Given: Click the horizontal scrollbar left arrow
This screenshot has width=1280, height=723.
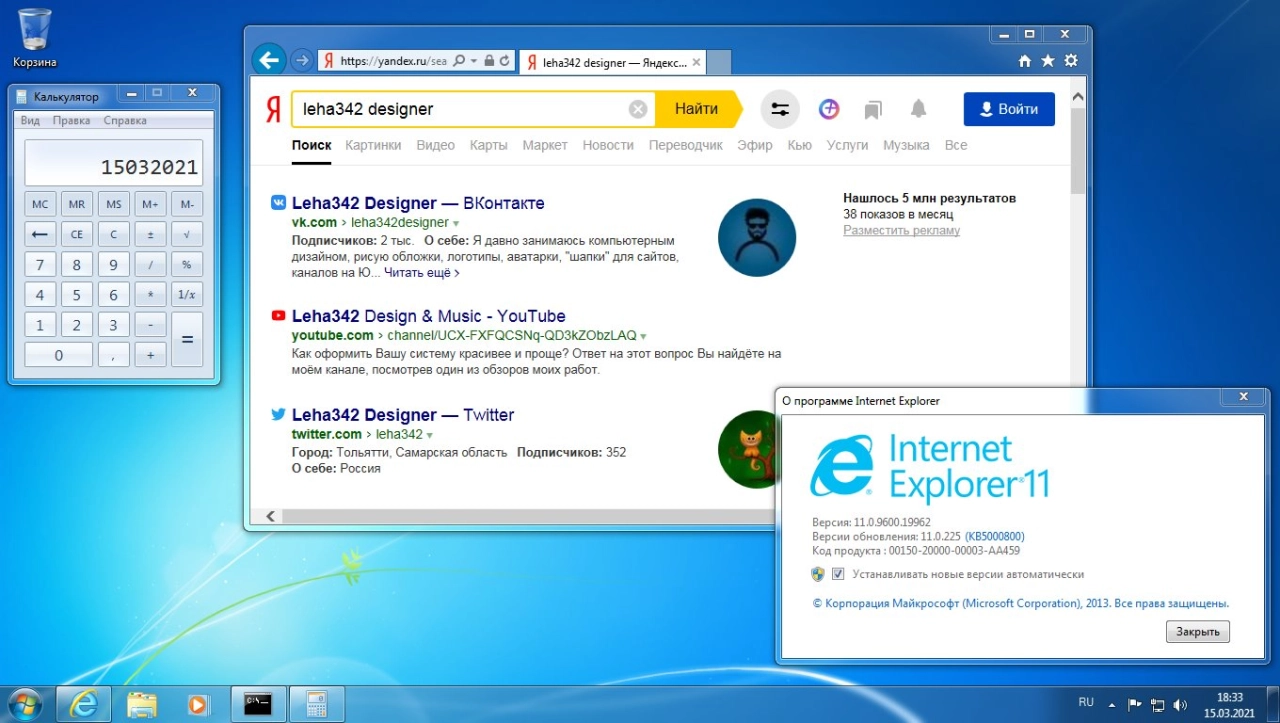Looking at the screenshot, I should 269,516.
